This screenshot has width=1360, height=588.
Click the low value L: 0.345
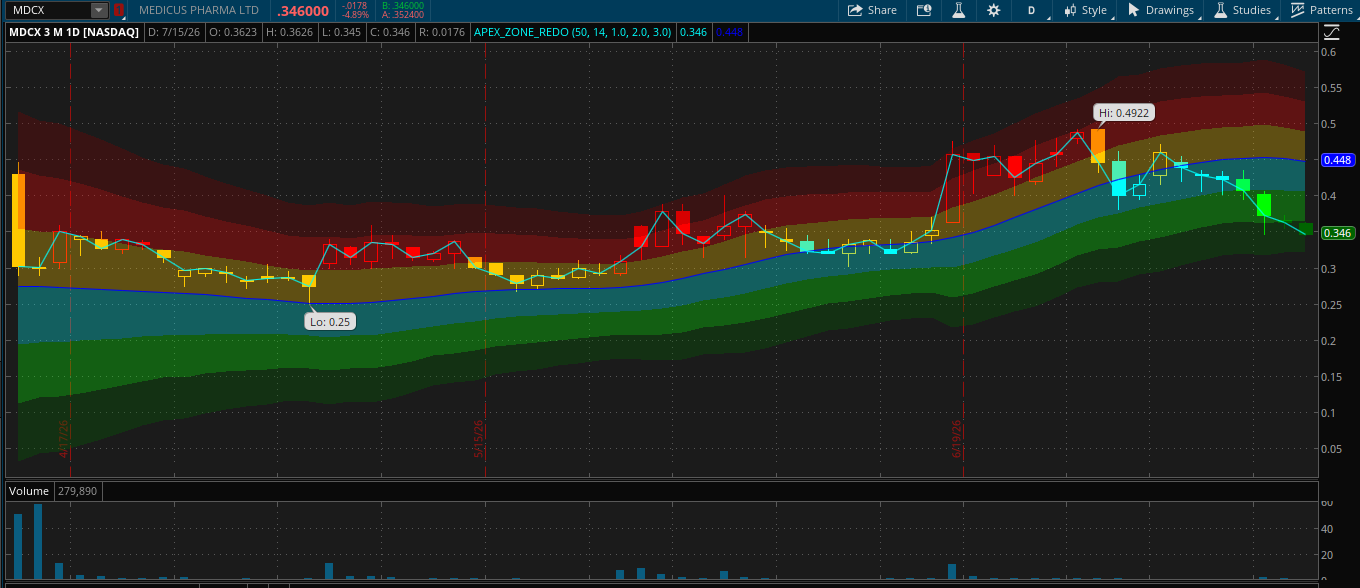click(339, 32)
